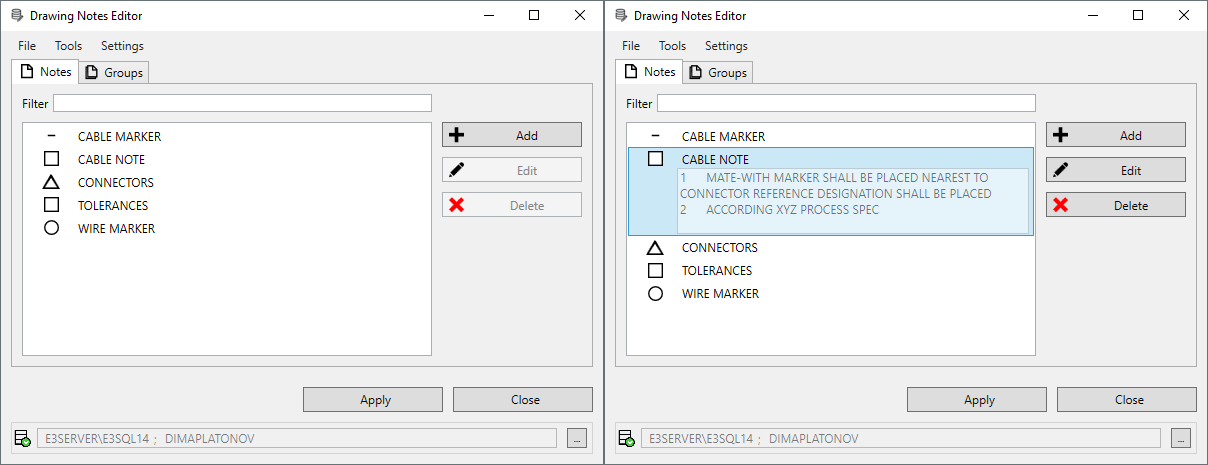Open the Tools menu in the left window
This screenshot has height=465, width=1208.
coord(68,46)
